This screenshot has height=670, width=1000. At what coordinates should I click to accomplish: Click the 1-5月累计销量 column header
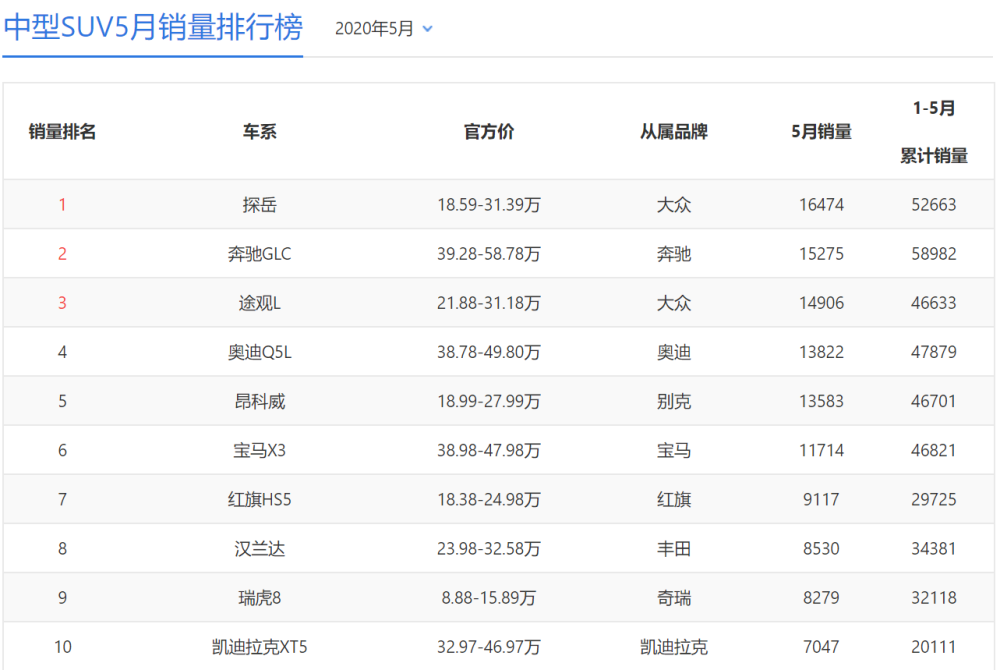tap(934, 132)
